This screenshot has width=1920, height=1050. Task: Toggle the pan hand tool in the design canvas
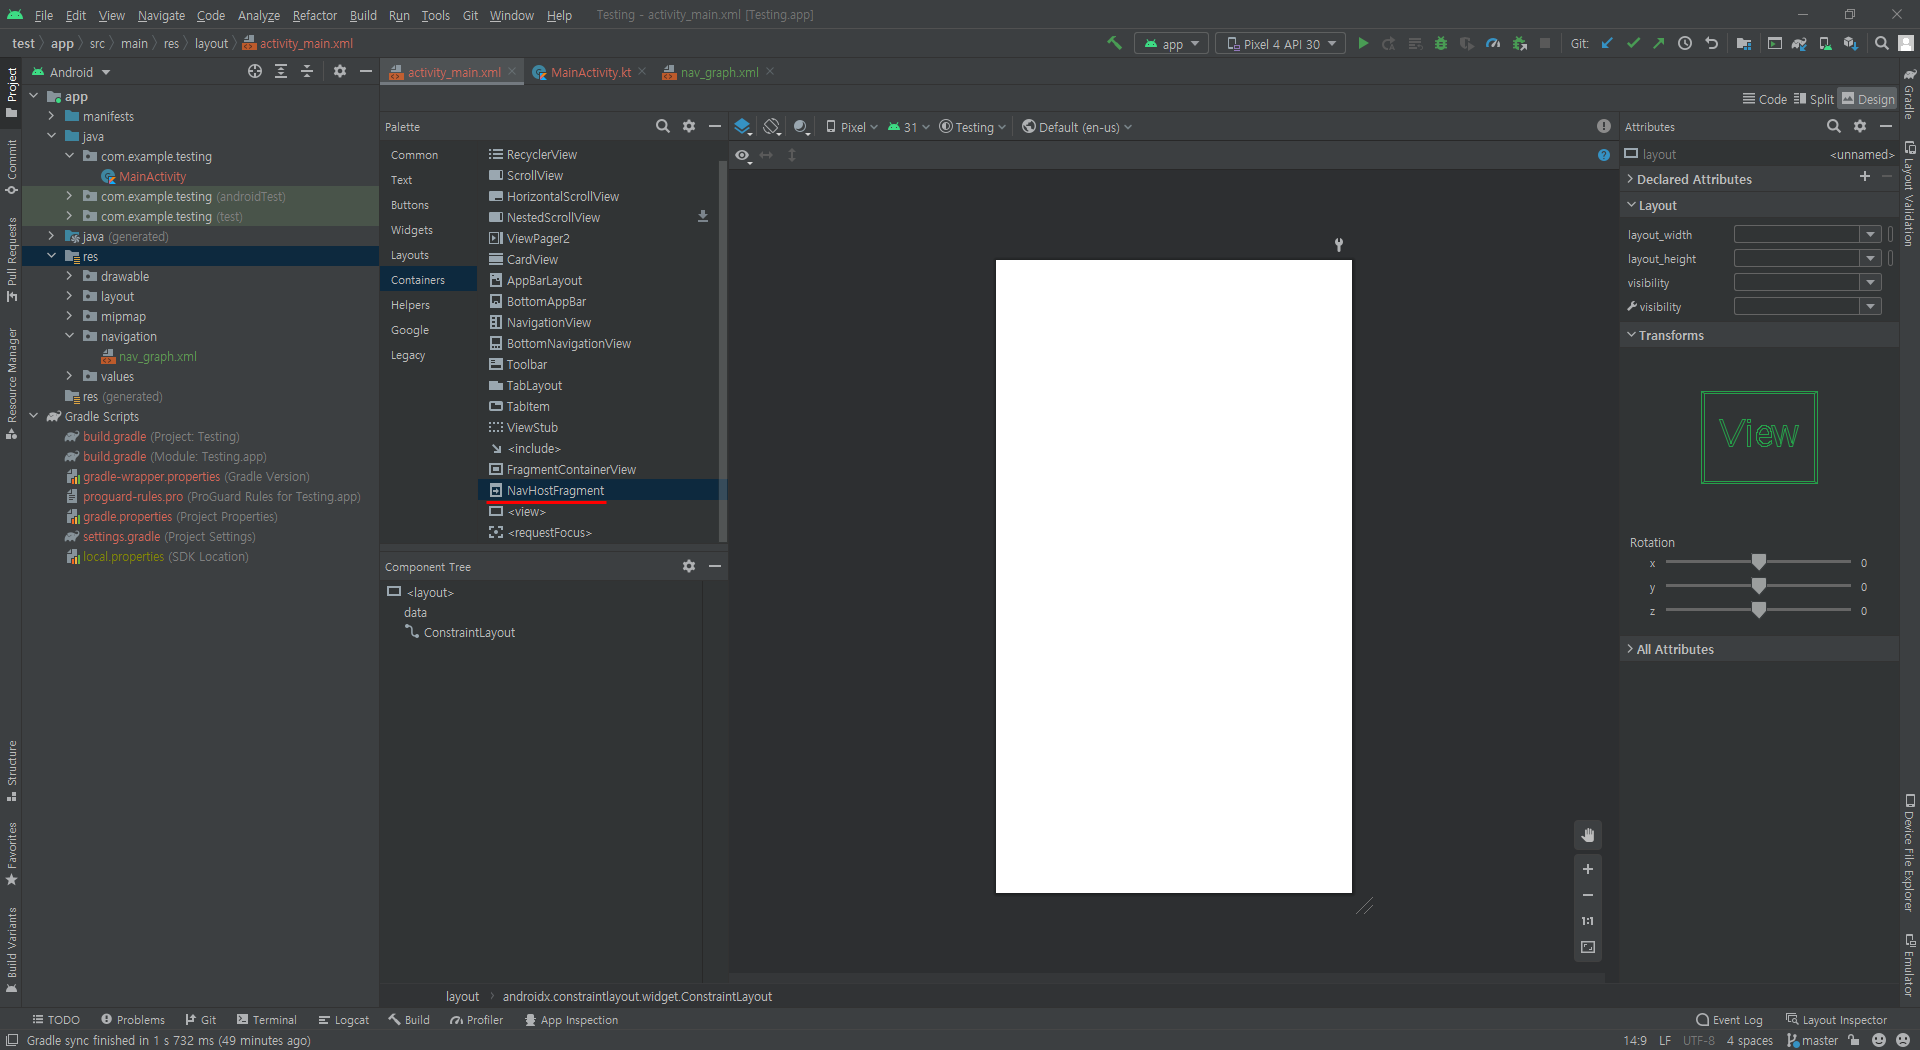[1588, 835]
